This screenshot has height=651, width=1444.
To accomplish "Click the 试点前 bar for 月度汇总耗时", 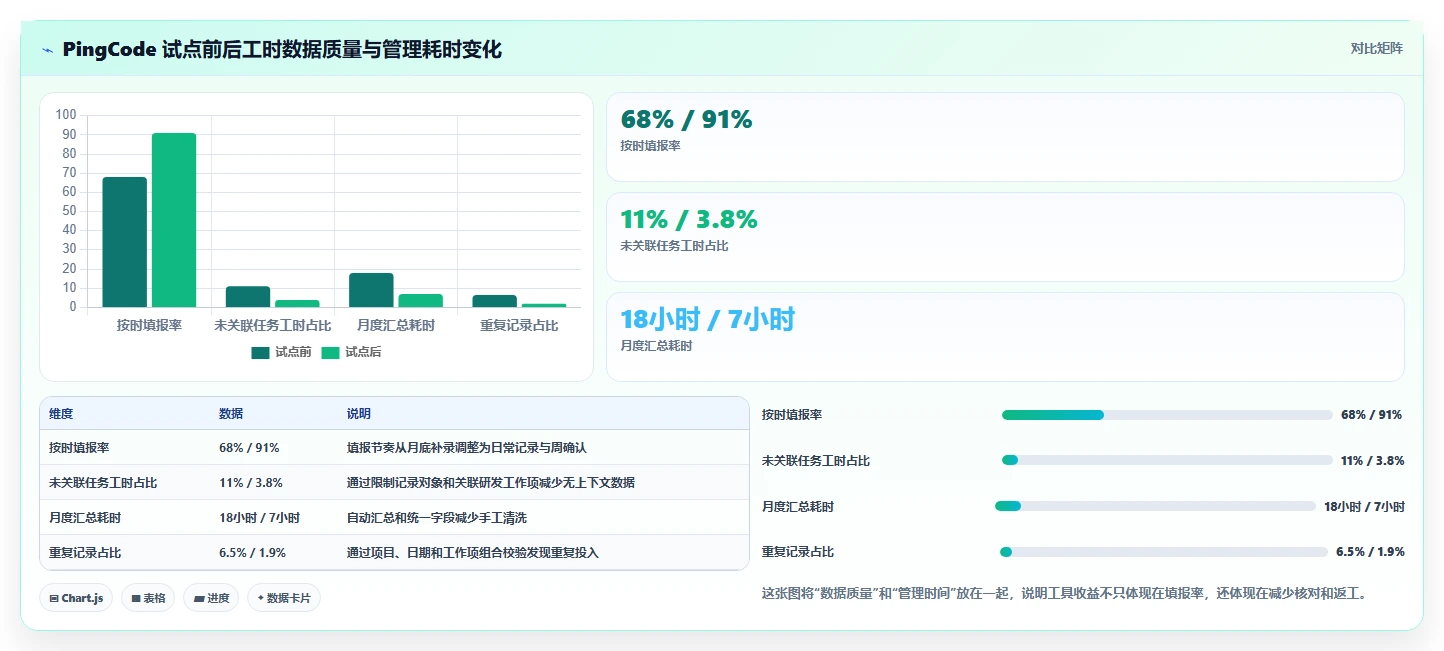I will [371, 290].
